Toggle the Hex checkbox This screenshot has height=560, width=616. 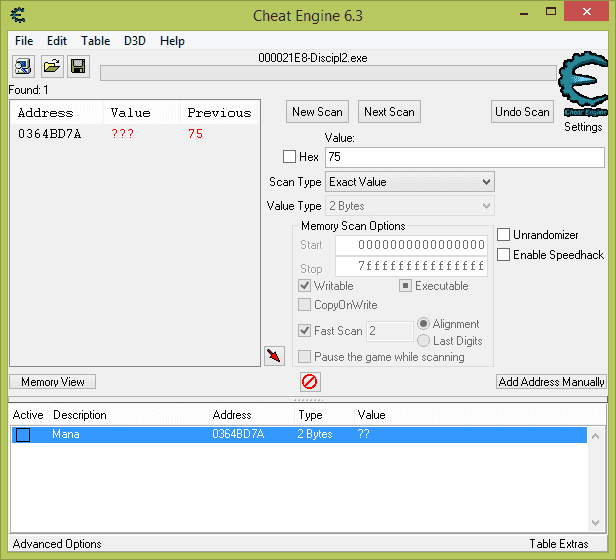(x=290, y=157)
